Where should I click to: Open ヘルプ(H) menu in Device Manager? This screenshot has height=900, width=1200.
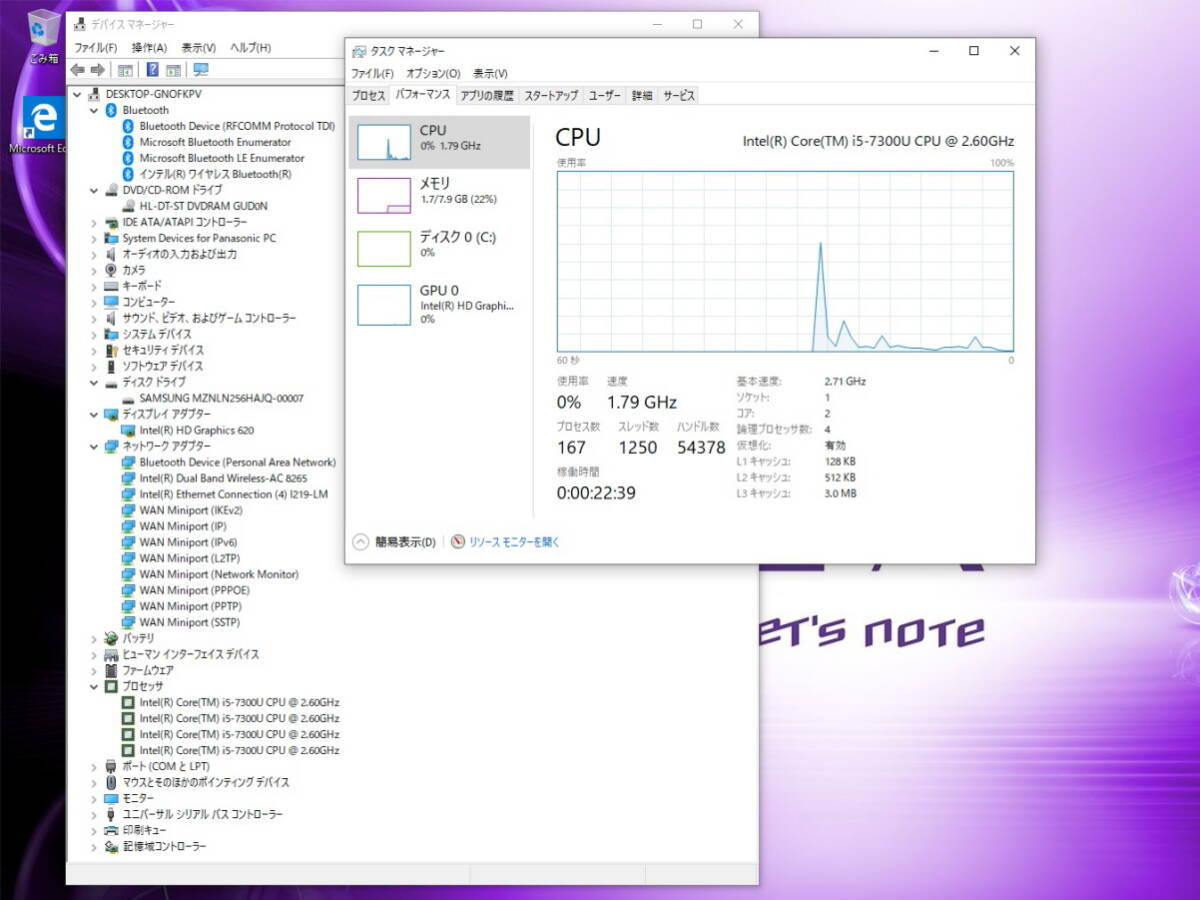point(250,47)
